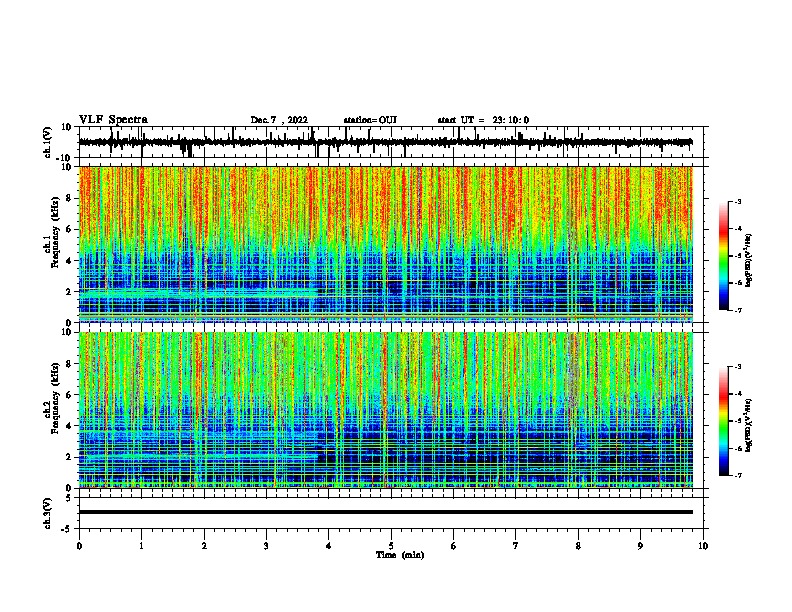Click time axis tick label 9
This screenshot has width=792, height=612.
pyautogui.click(x=640, y=546)
